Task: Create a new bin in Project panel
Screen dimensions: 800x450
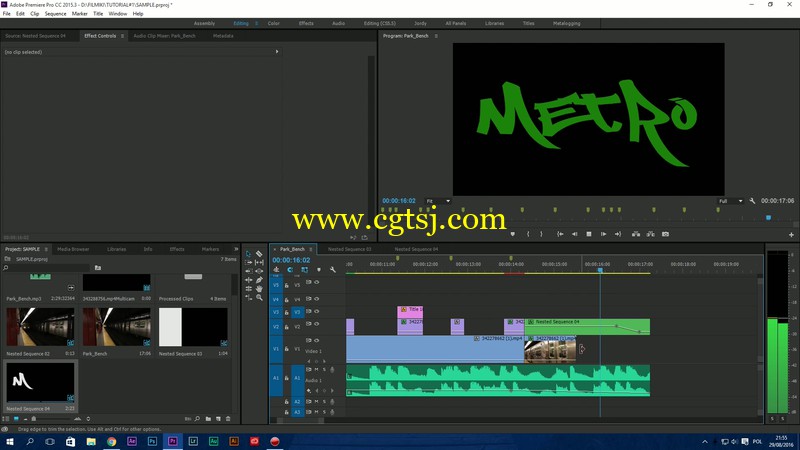Action: coord(208,419)
